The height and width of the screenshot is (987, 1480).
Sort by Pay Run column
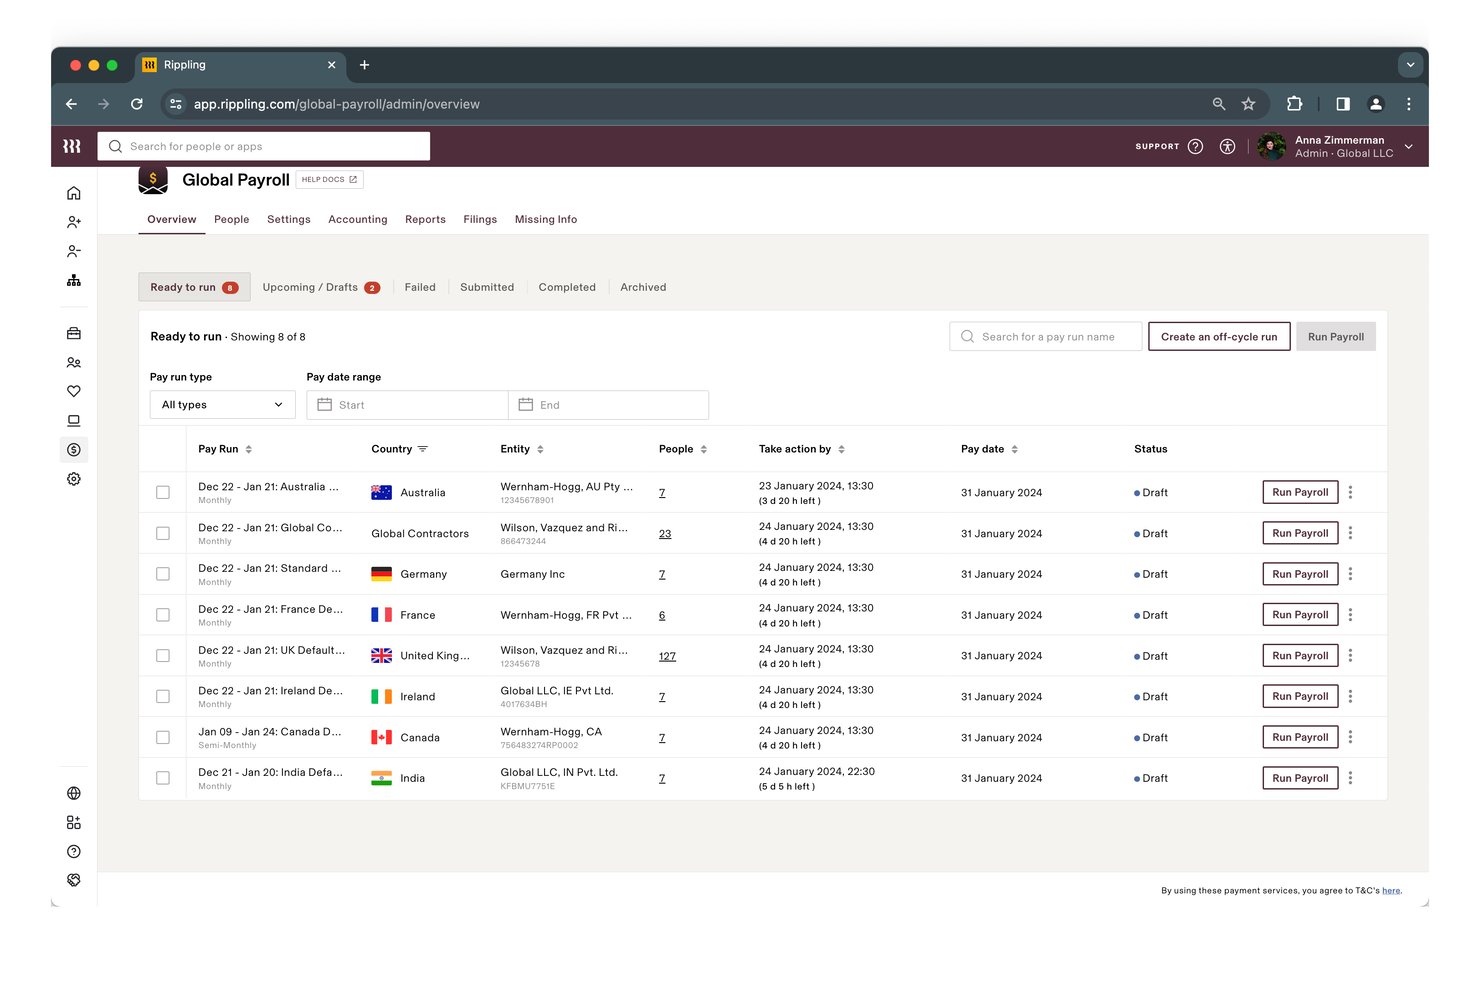click(248, 449)
